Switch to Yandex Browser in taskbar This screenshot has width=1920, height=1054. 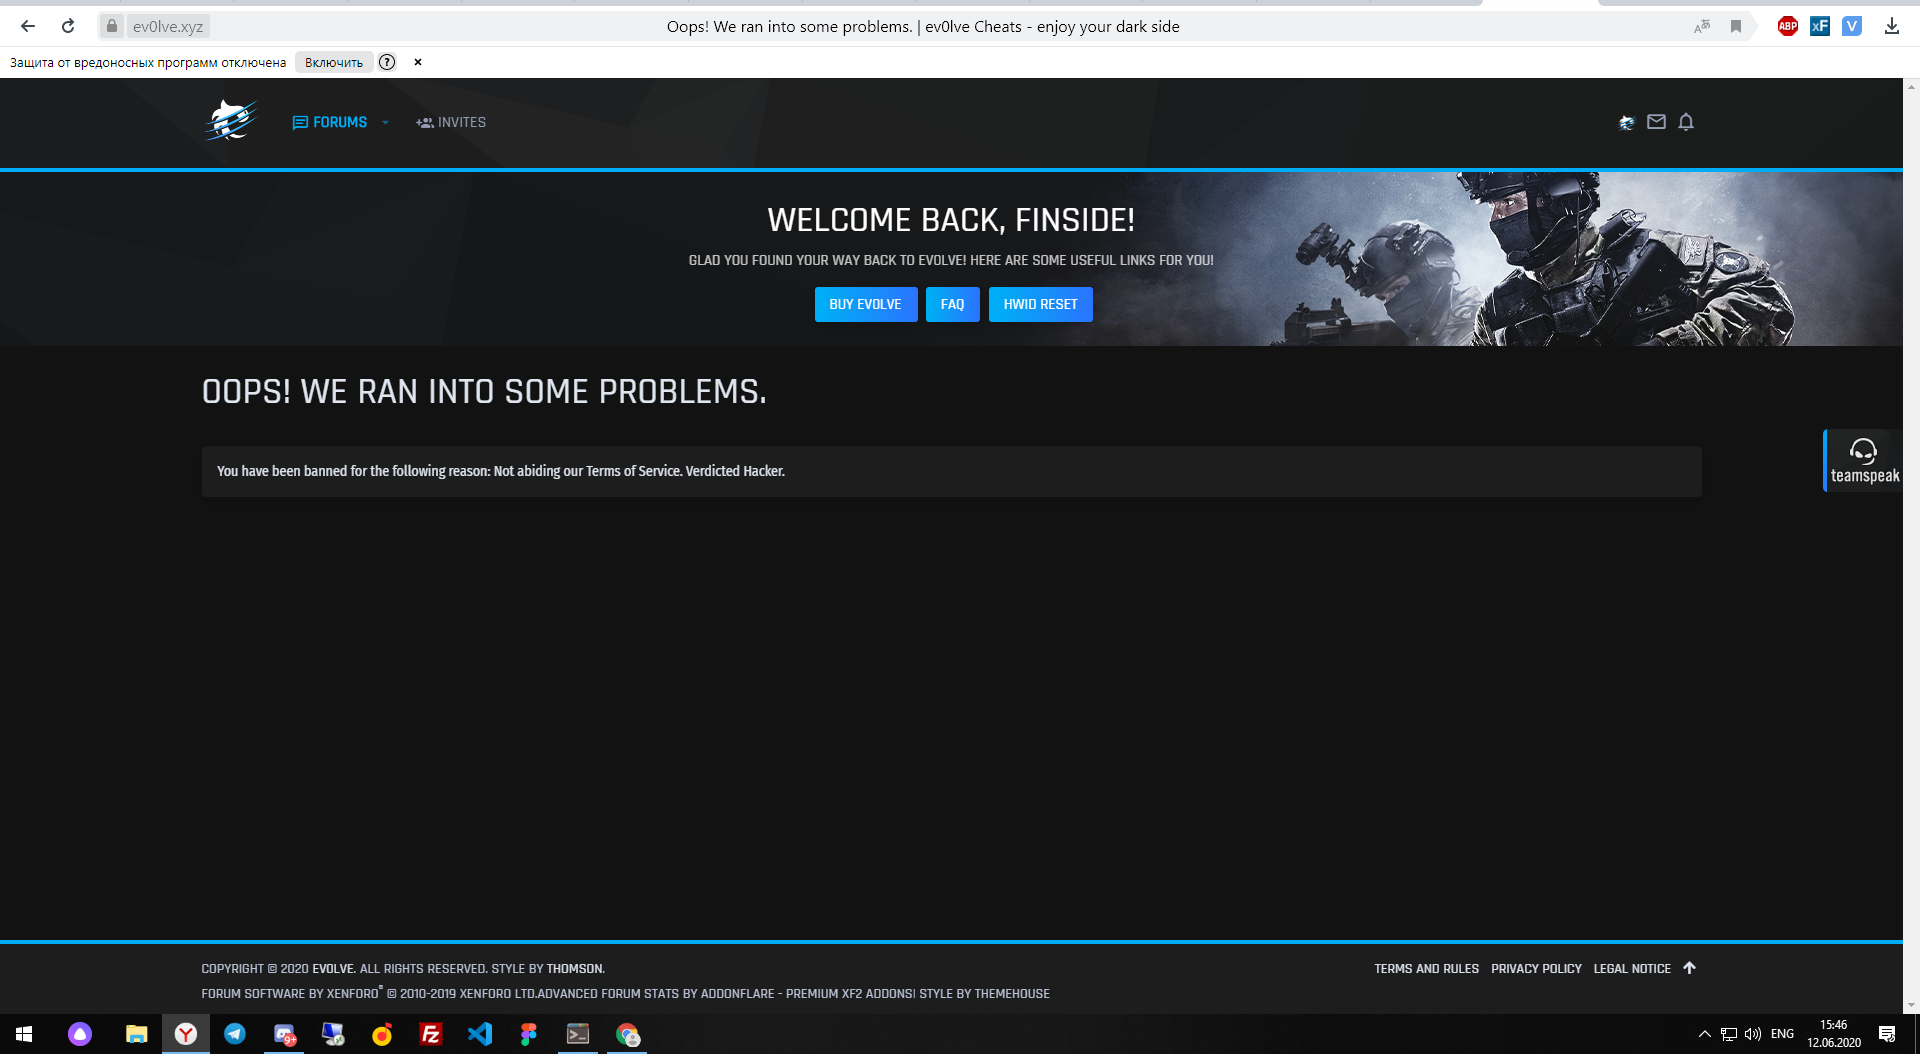186,1034
